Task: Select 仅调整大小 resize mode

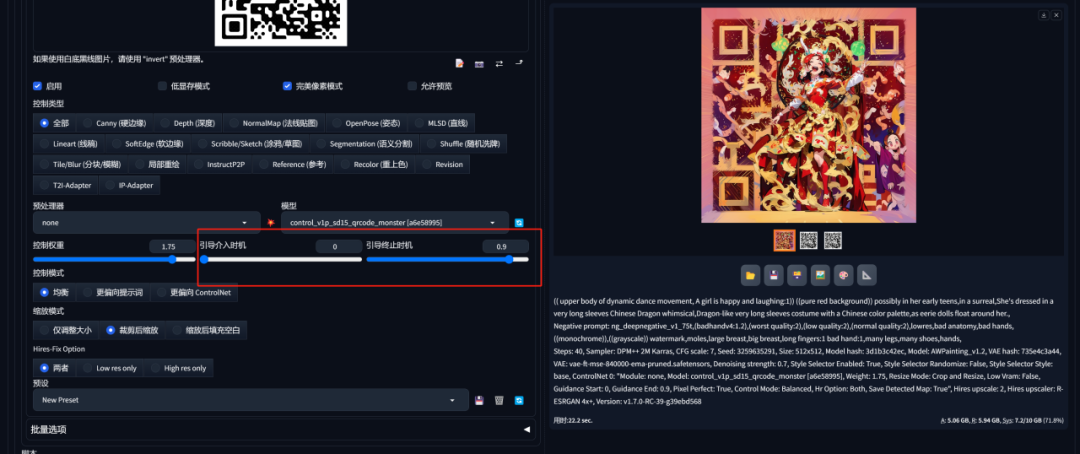Action: click(66, 330)
